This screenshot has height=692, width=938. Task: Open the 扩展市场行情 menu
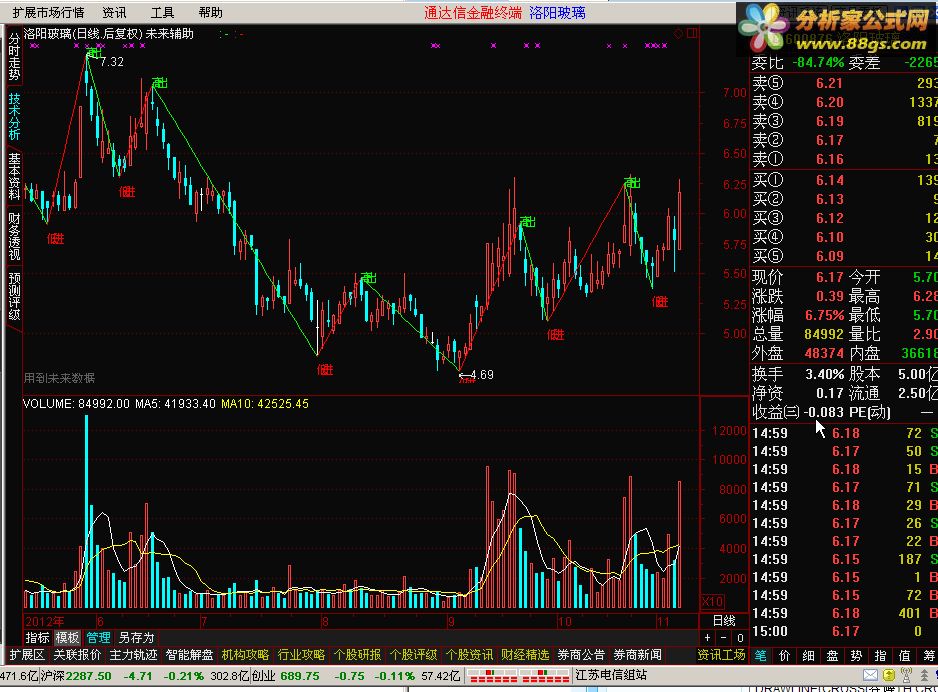click(48, 12)
